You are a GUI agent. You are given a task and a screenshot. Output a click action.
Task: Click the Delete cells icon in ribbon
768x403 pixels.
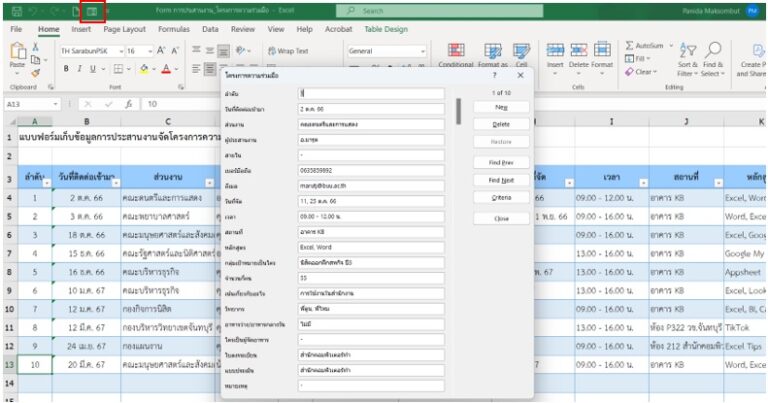(x=579, y=52)
